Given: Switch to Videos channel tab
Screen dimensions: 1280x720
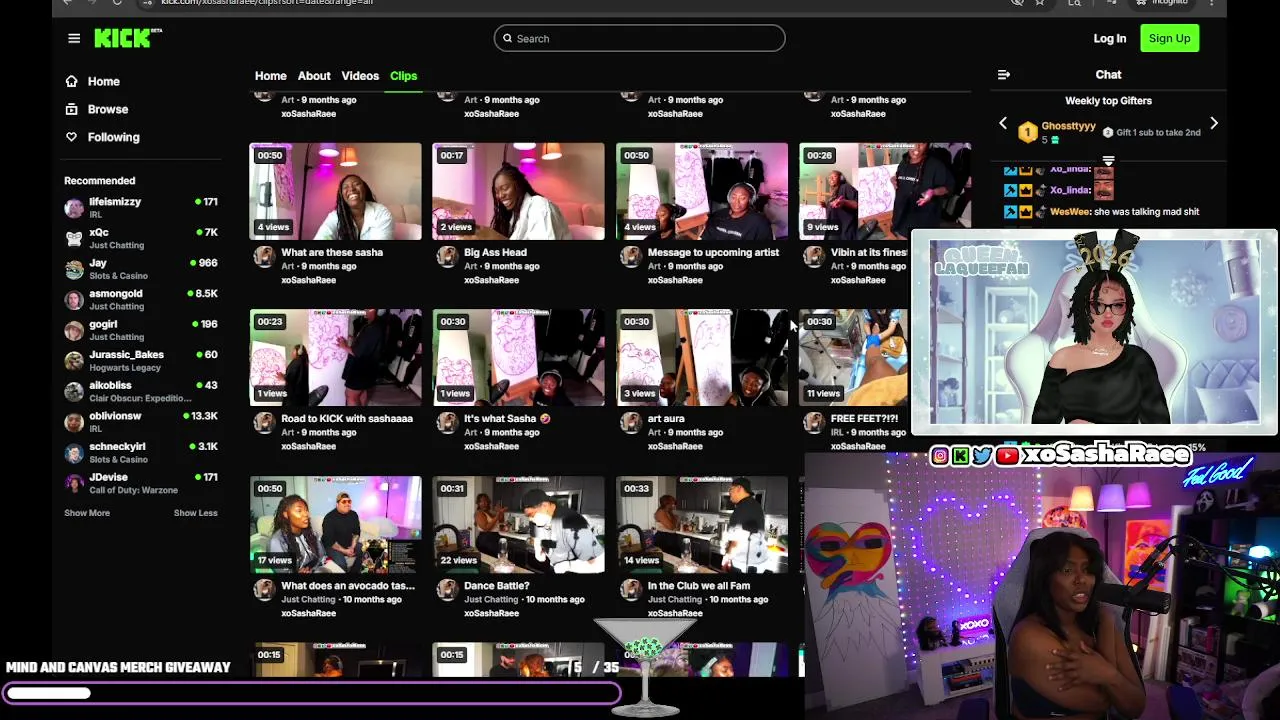Looking at the screenshot, I should click(360, 76).
